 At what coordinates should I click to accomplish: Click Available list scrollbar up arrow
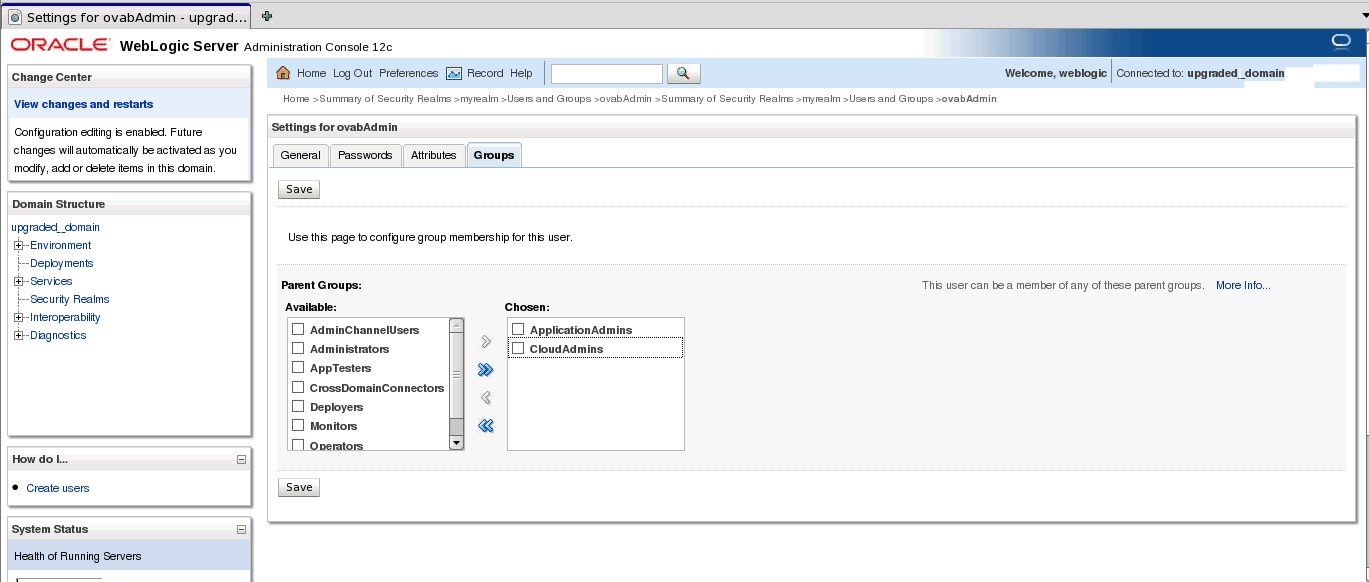pyautogui.click(x=457, y=325)
